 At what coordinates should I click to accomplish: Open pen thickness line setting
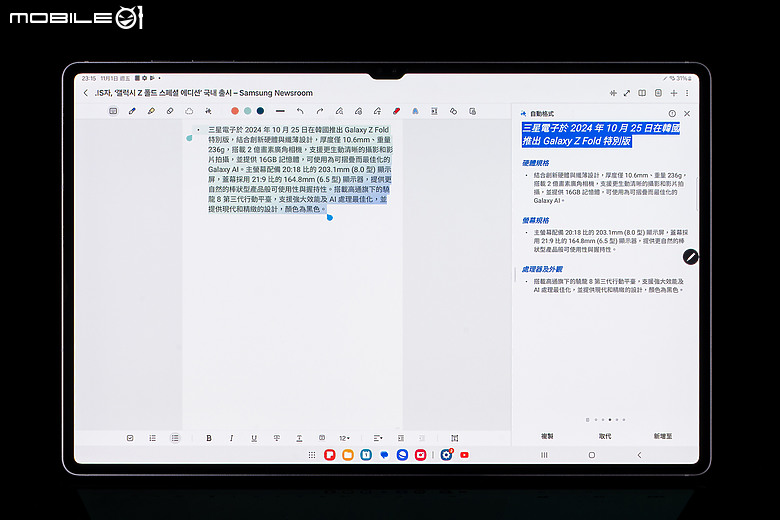(280, 111)
